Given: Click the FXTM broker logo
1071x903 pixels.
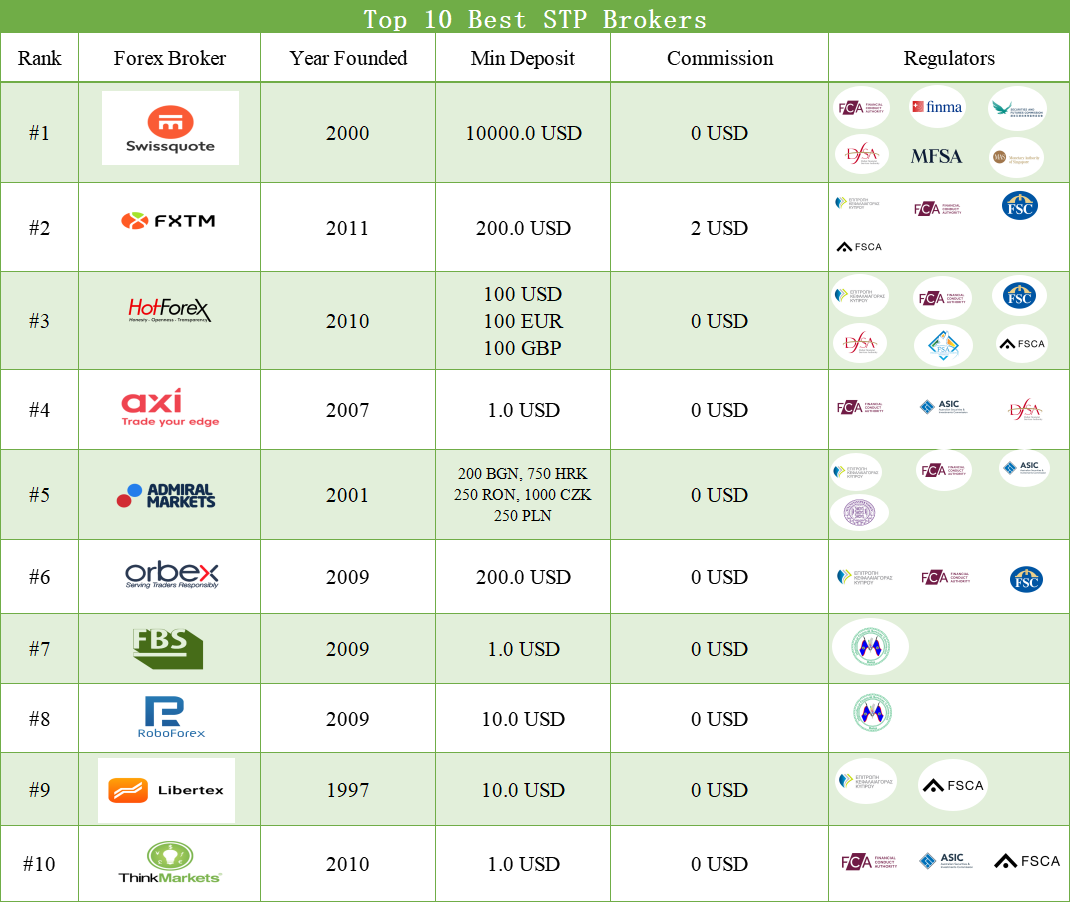Looking at the screenshot, I should (x=168, y=221).
